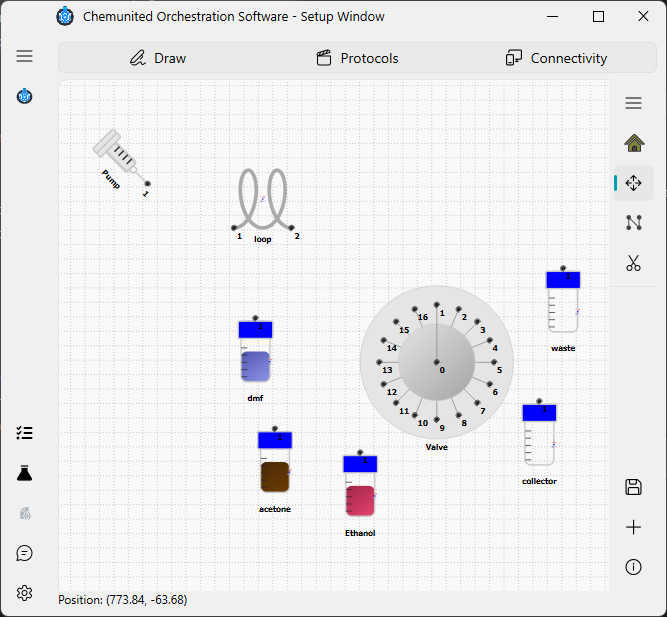
Task: Select the move tool with four arrows
Action: (633, 183)
